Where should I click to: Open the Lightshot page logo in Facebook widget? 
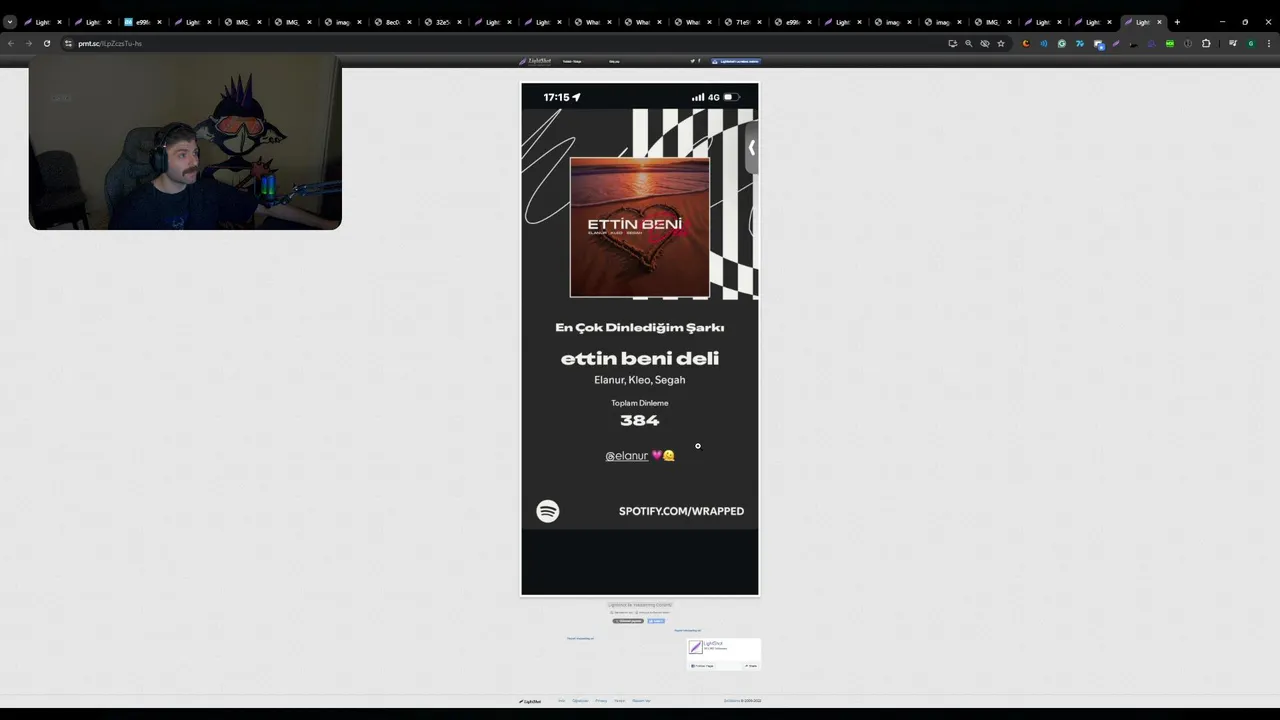pyautogui.click(x=696, y=647)
